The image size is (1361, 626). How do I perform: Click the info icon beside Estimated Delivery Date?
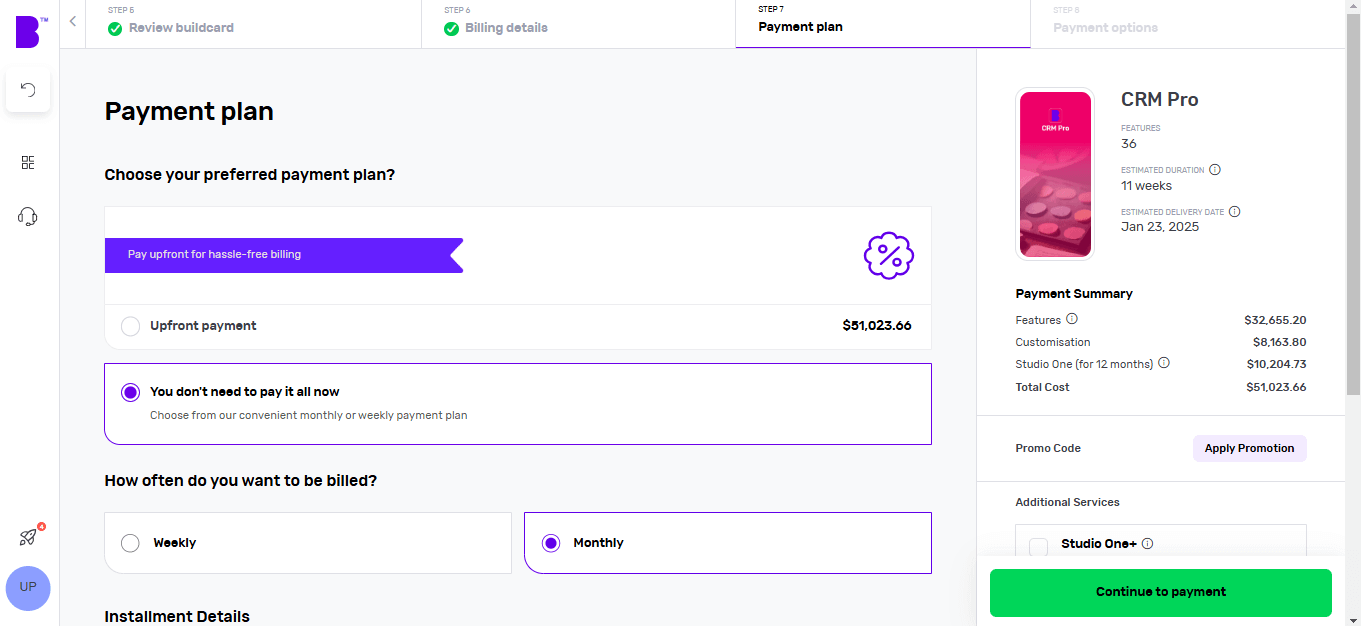click(1234, 211)
